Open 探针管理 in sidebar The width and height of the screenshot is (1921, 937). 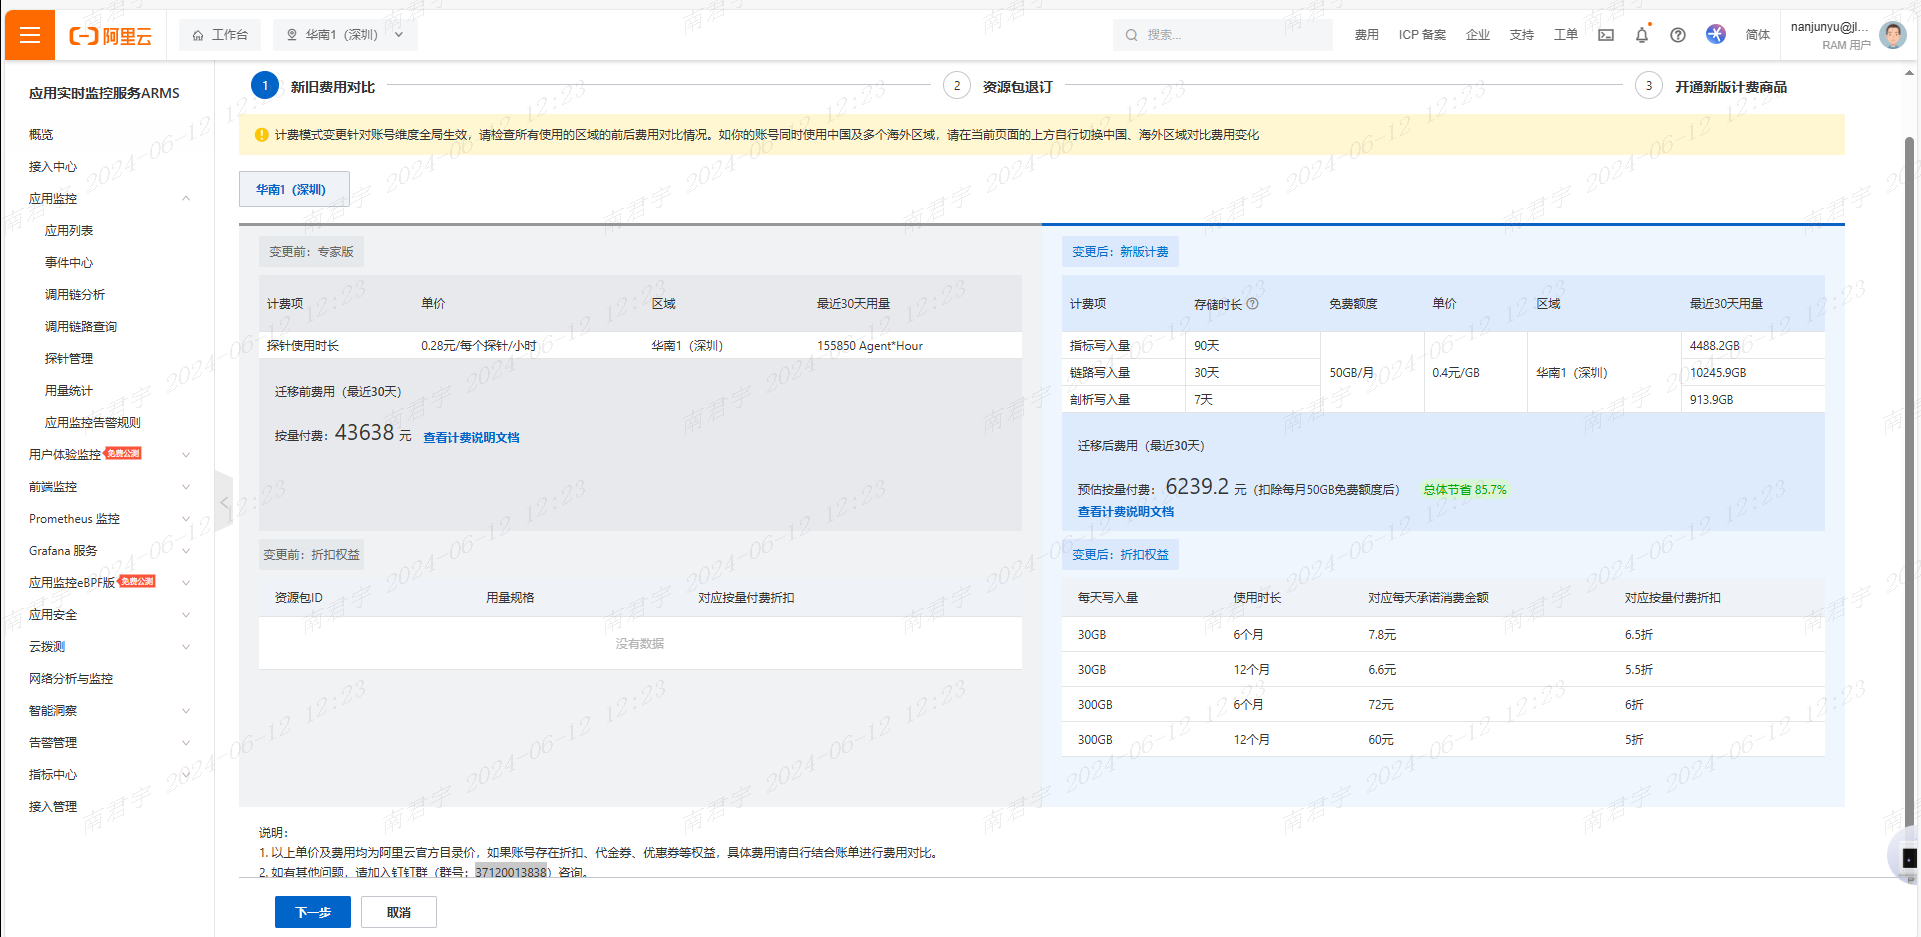pos(69,359)
